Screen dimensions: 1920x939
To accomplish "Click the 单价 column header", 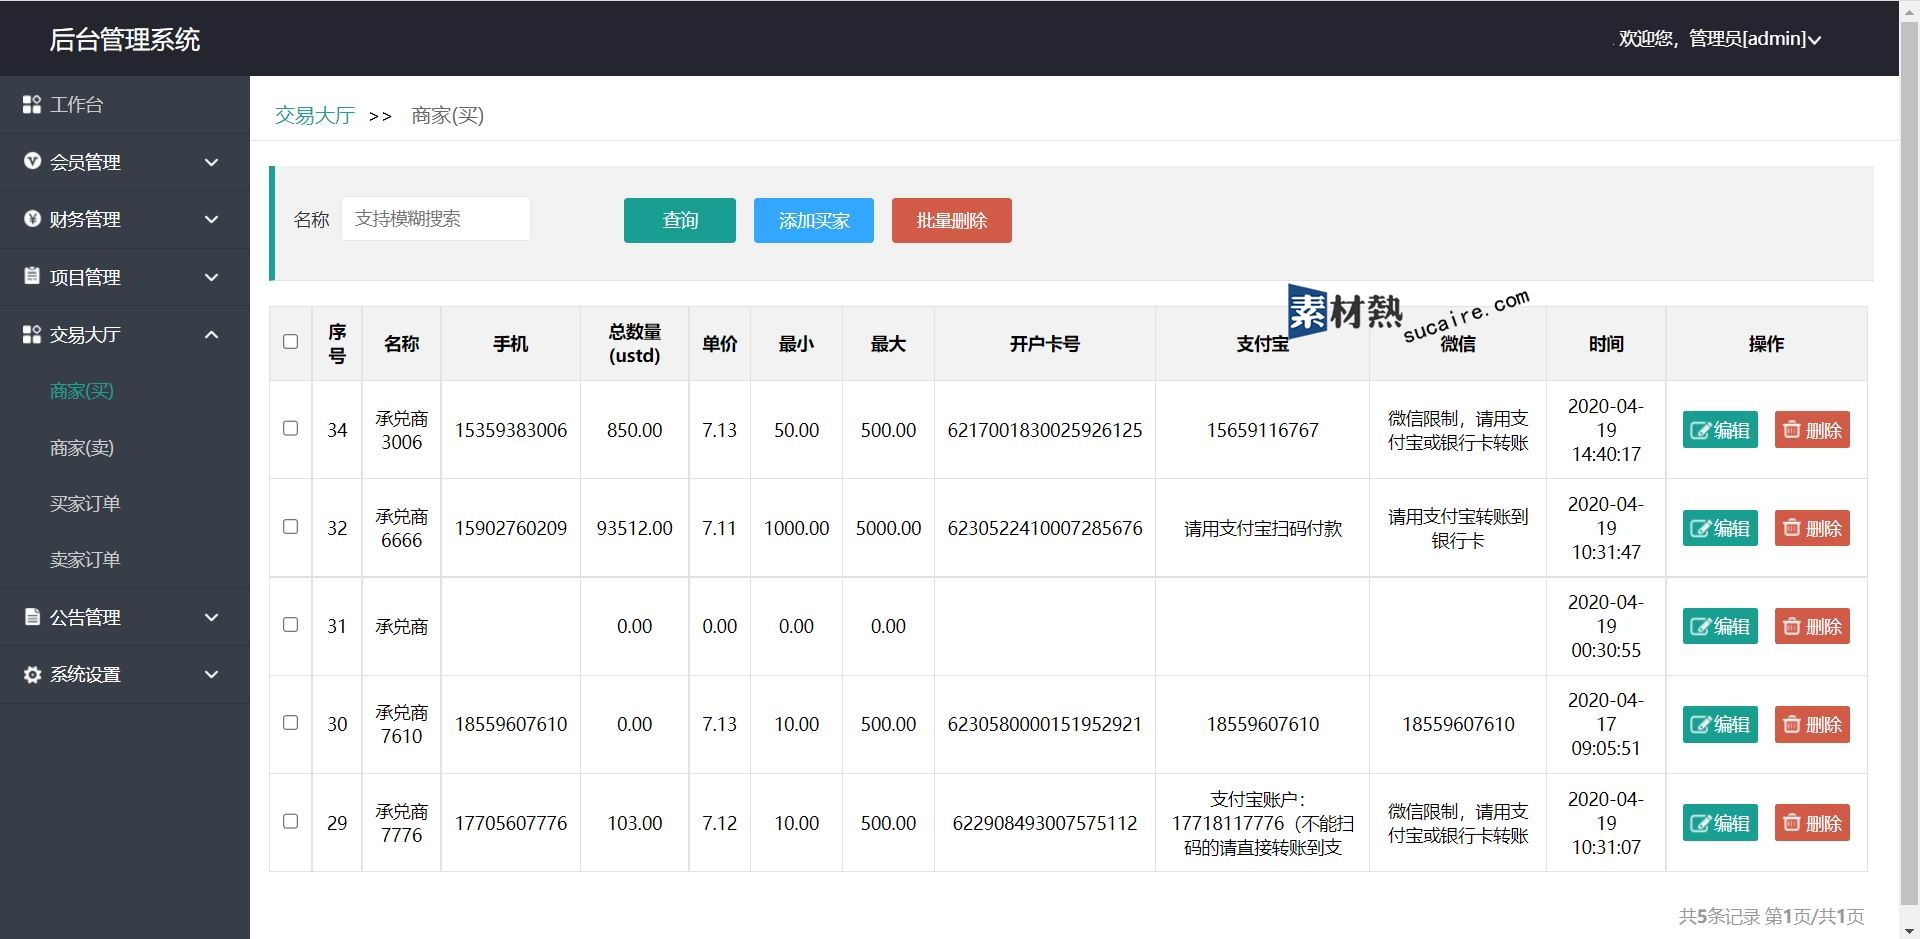I will coord(720,344).
